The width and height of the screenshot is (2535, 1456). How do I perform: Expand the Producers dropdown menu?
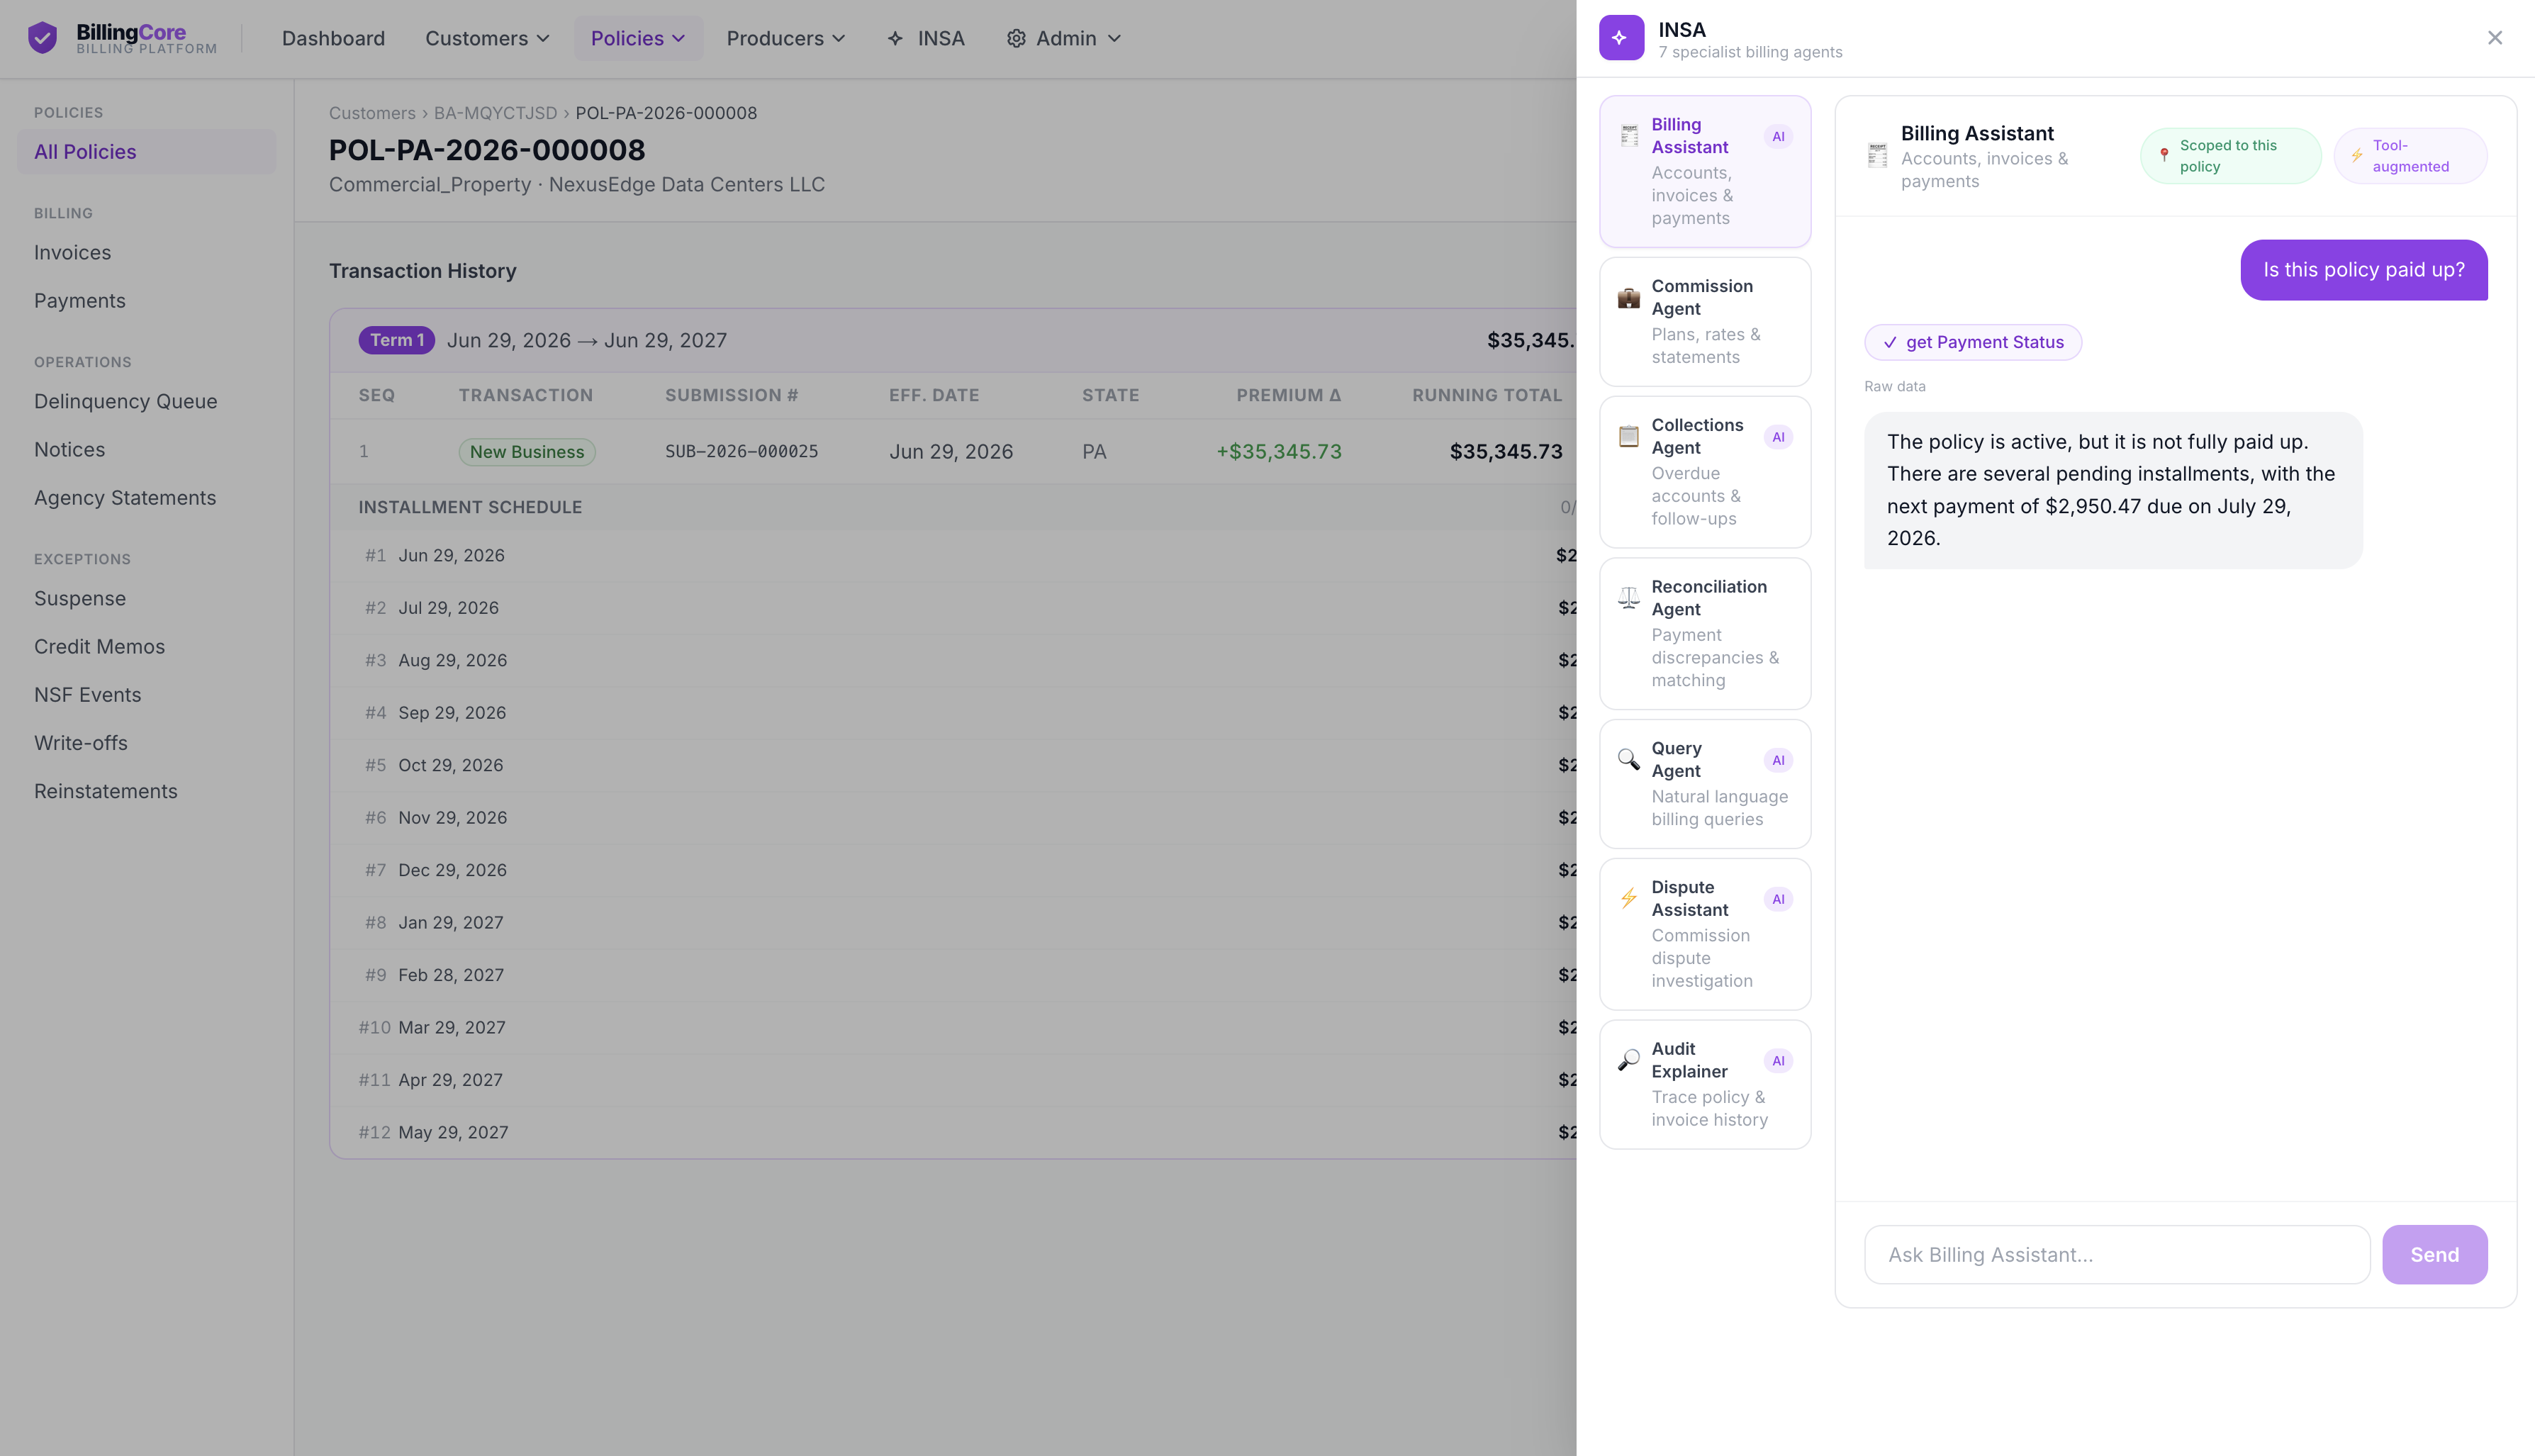786,38
